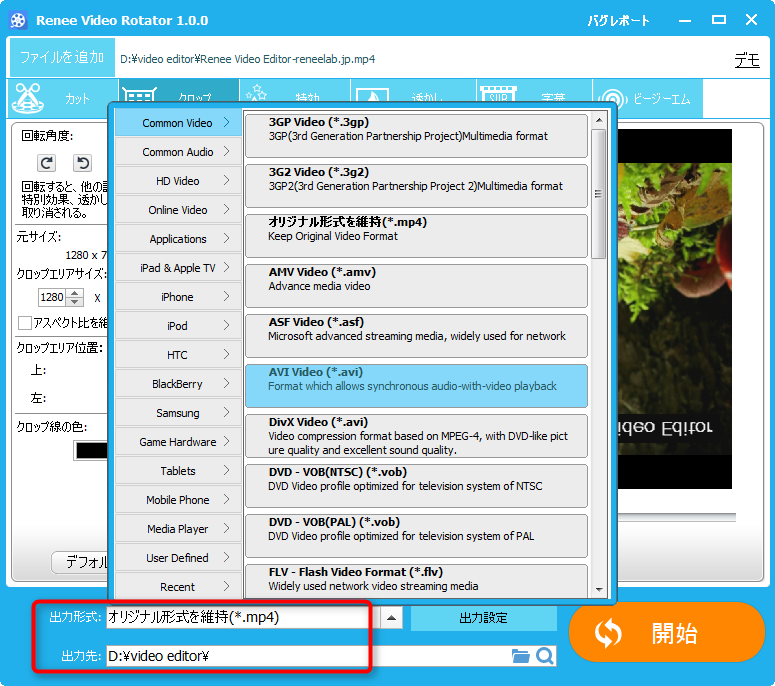Choose the DVD - VOB(NTSC) format
Viewport: 775px width, 686px height.
click(416, 485)
